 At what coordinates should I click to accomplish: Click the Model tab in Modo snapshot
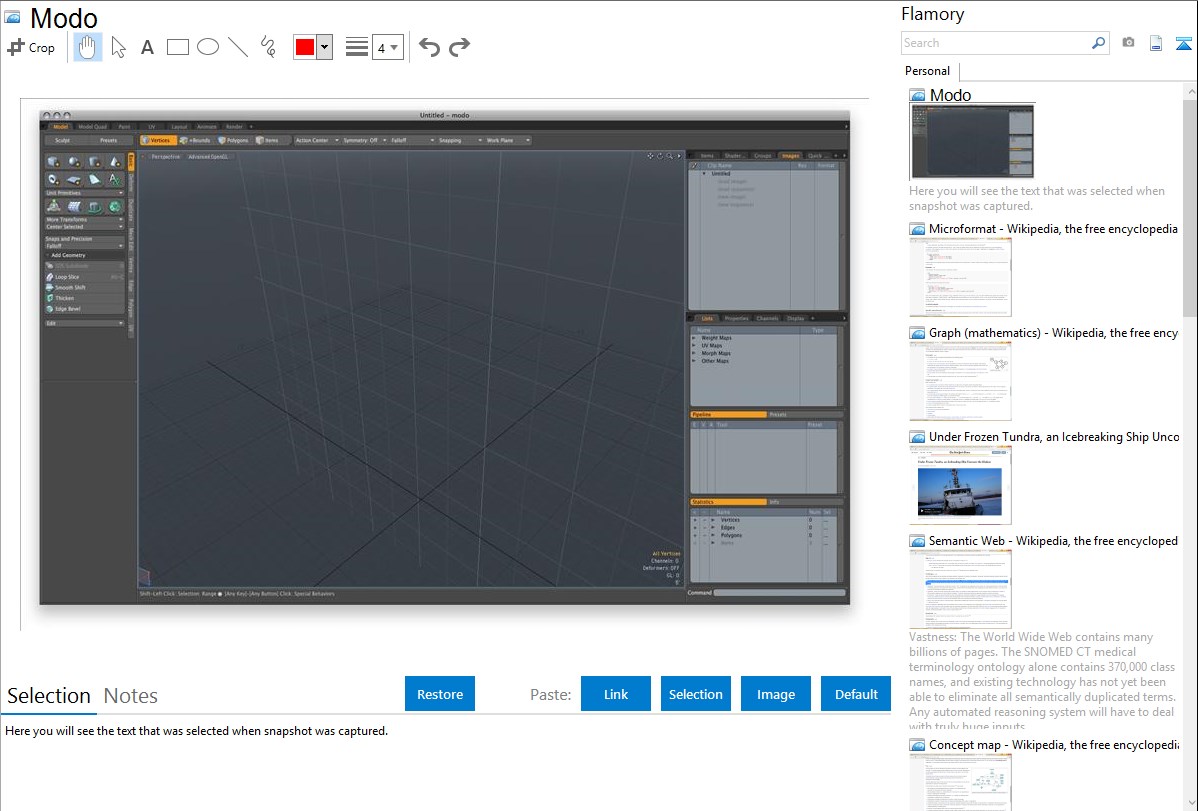pos(60,127)
